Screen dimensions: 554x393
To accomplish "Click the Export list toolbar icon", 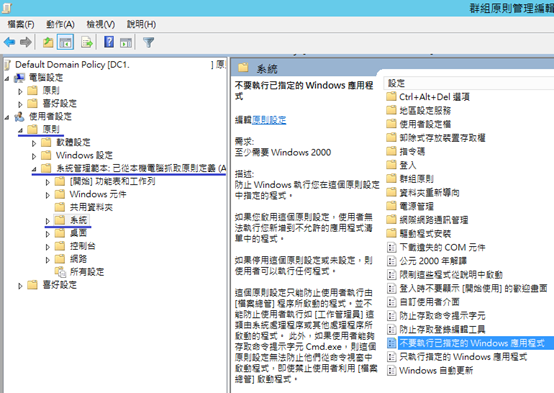I will [x=87, y=43].
